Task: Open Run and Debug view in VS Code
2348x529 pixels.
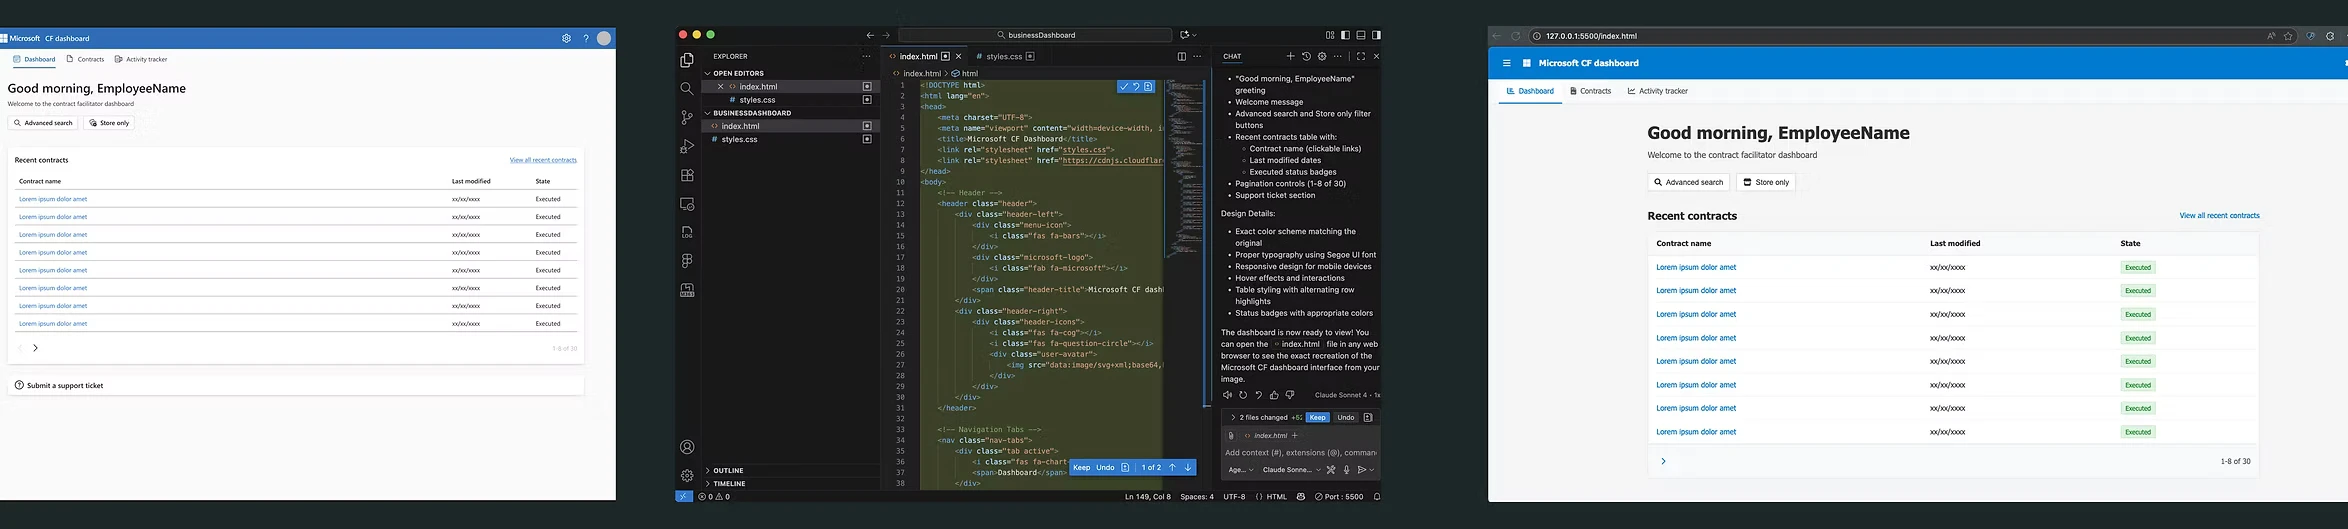Action: tap(687, 147)
